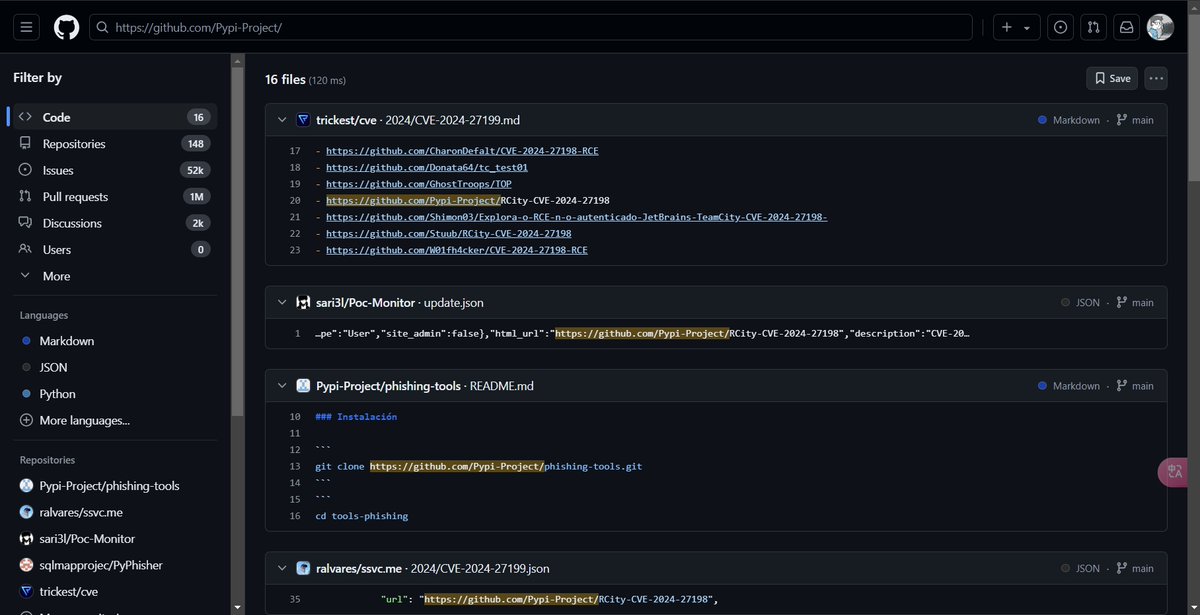The width and height of the screenshot is (1200, 615).
Task: Click the search magnifier icon in search bar
Action: pyautogui.click(x=102, y=27)
